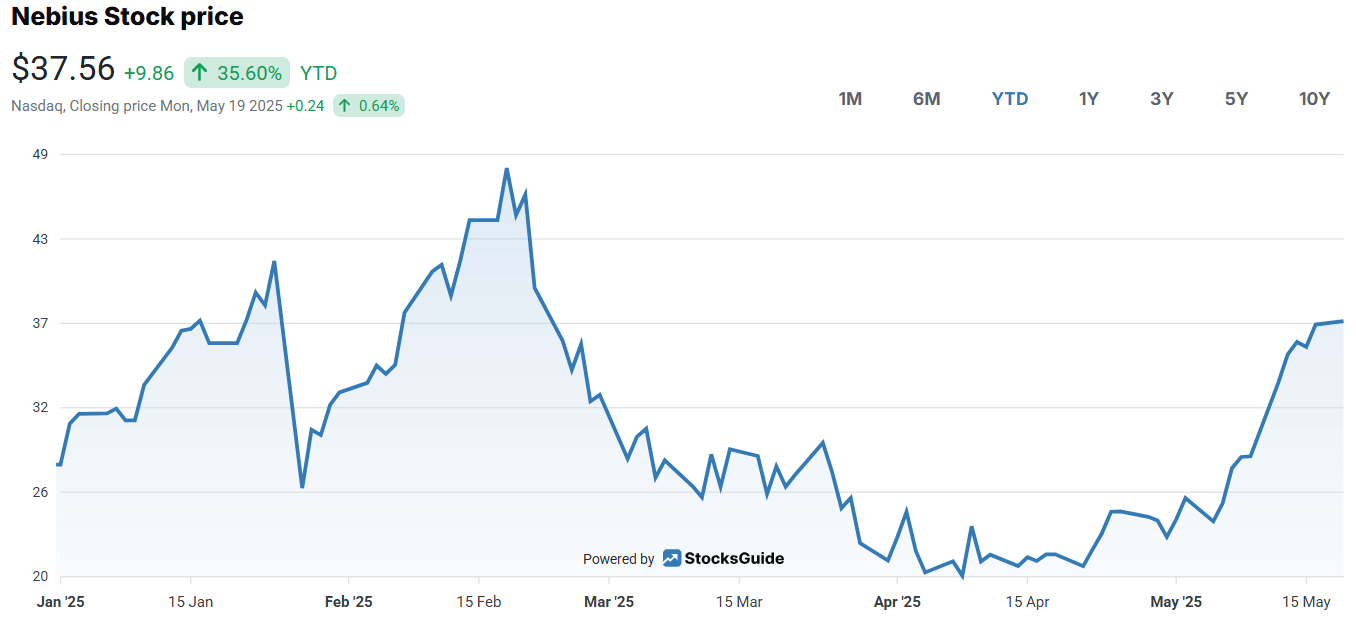Viewport: 1356px width, 619px height.
Task: Select the 3Y chart period
Action: tap(1162, 99)
